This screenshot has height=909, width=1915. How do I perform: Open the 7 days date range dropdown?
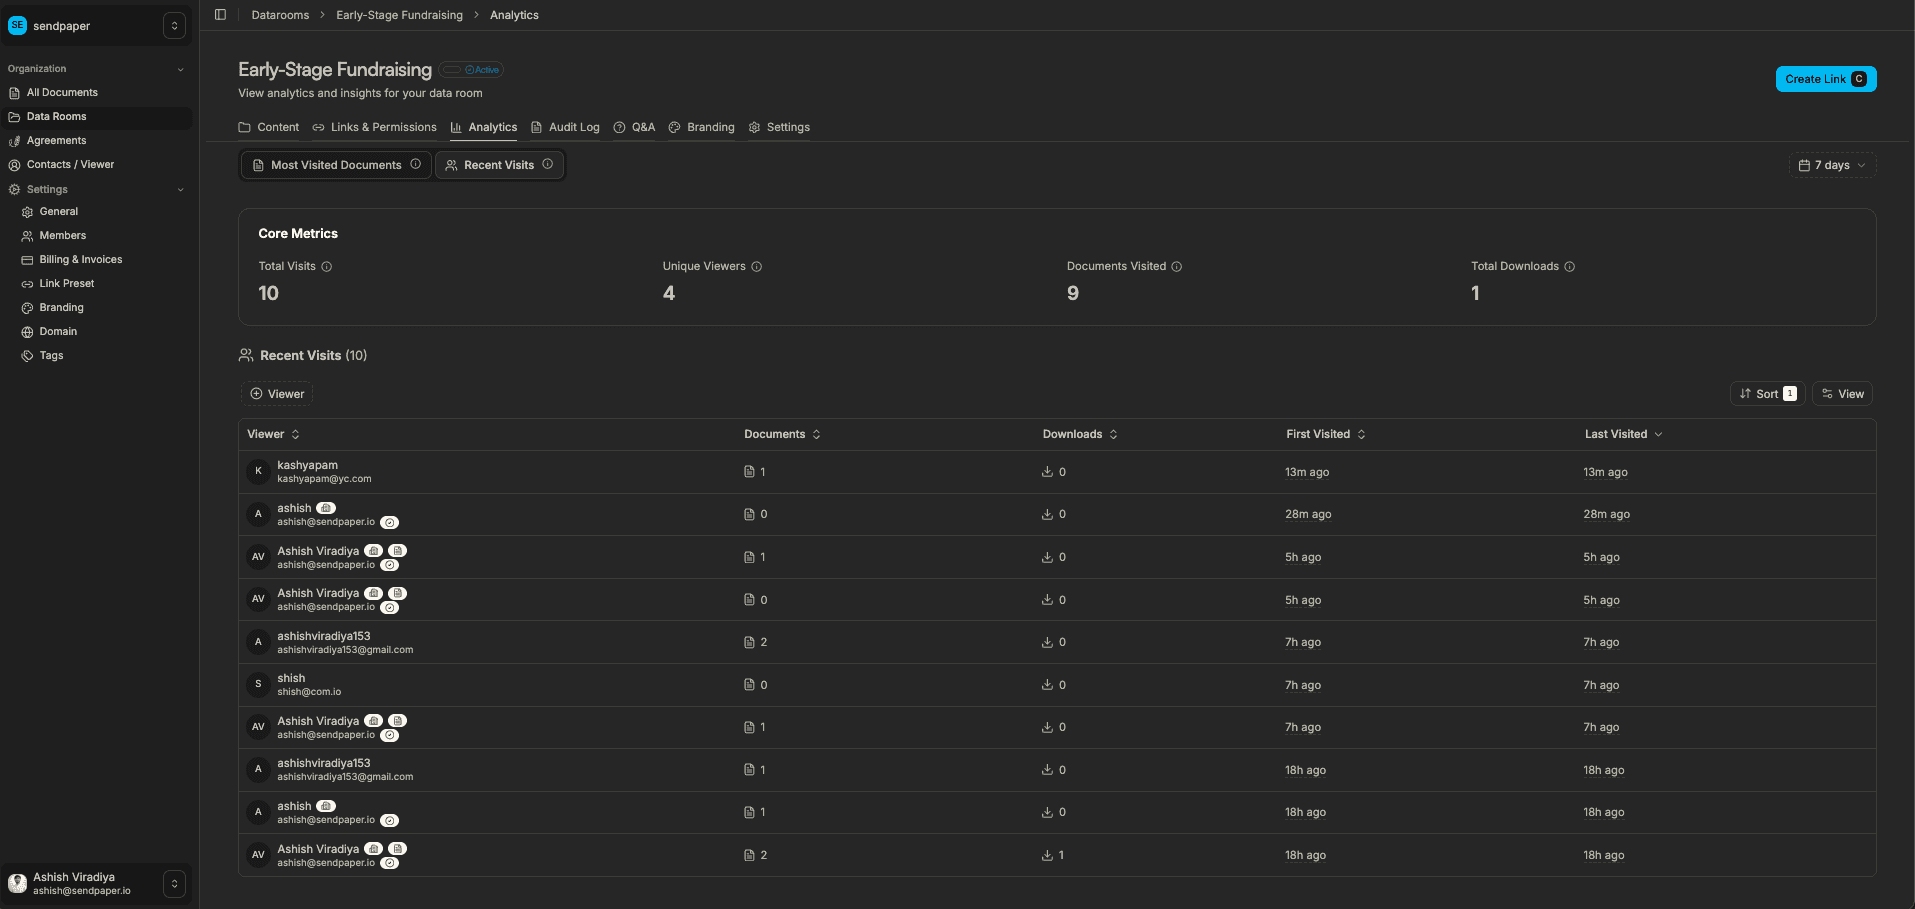pos(1830,165)
